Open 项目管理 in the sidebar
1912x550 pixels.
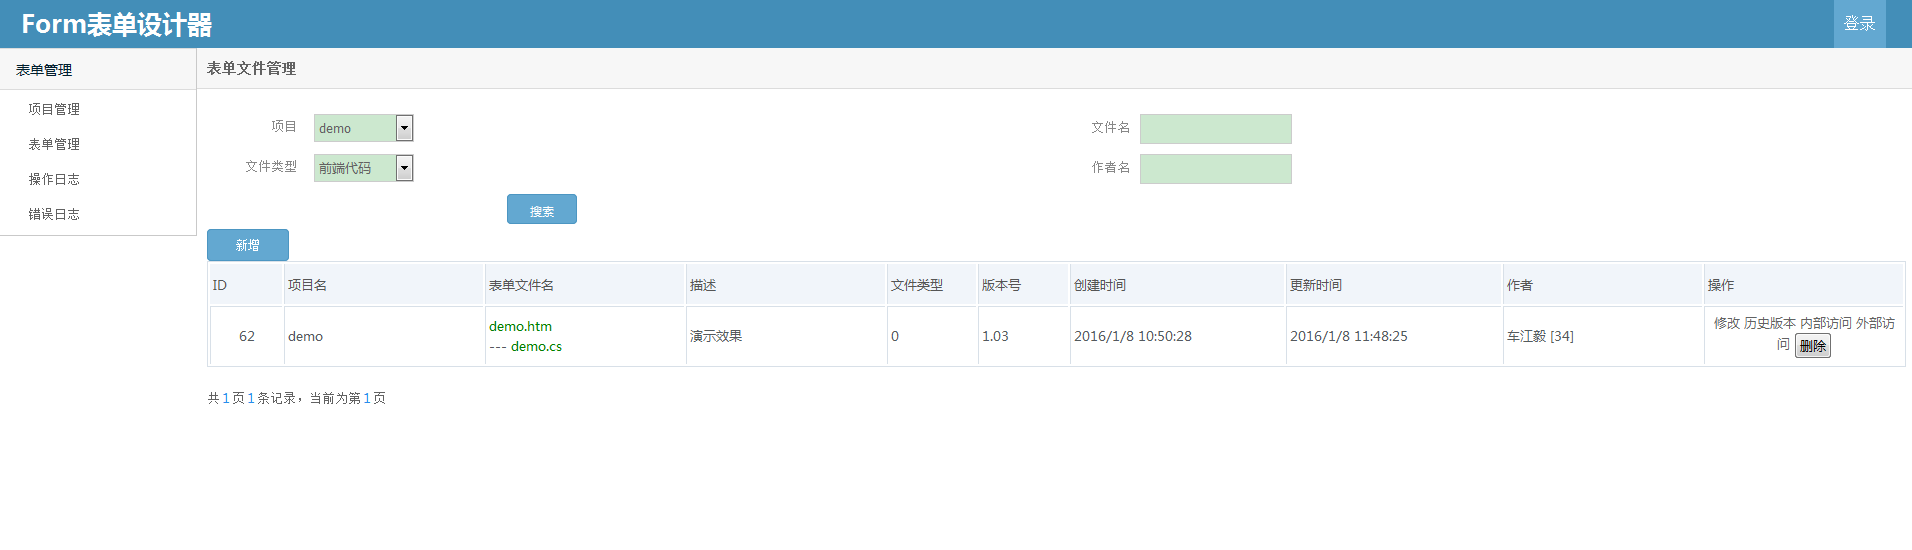click(54, 109)
